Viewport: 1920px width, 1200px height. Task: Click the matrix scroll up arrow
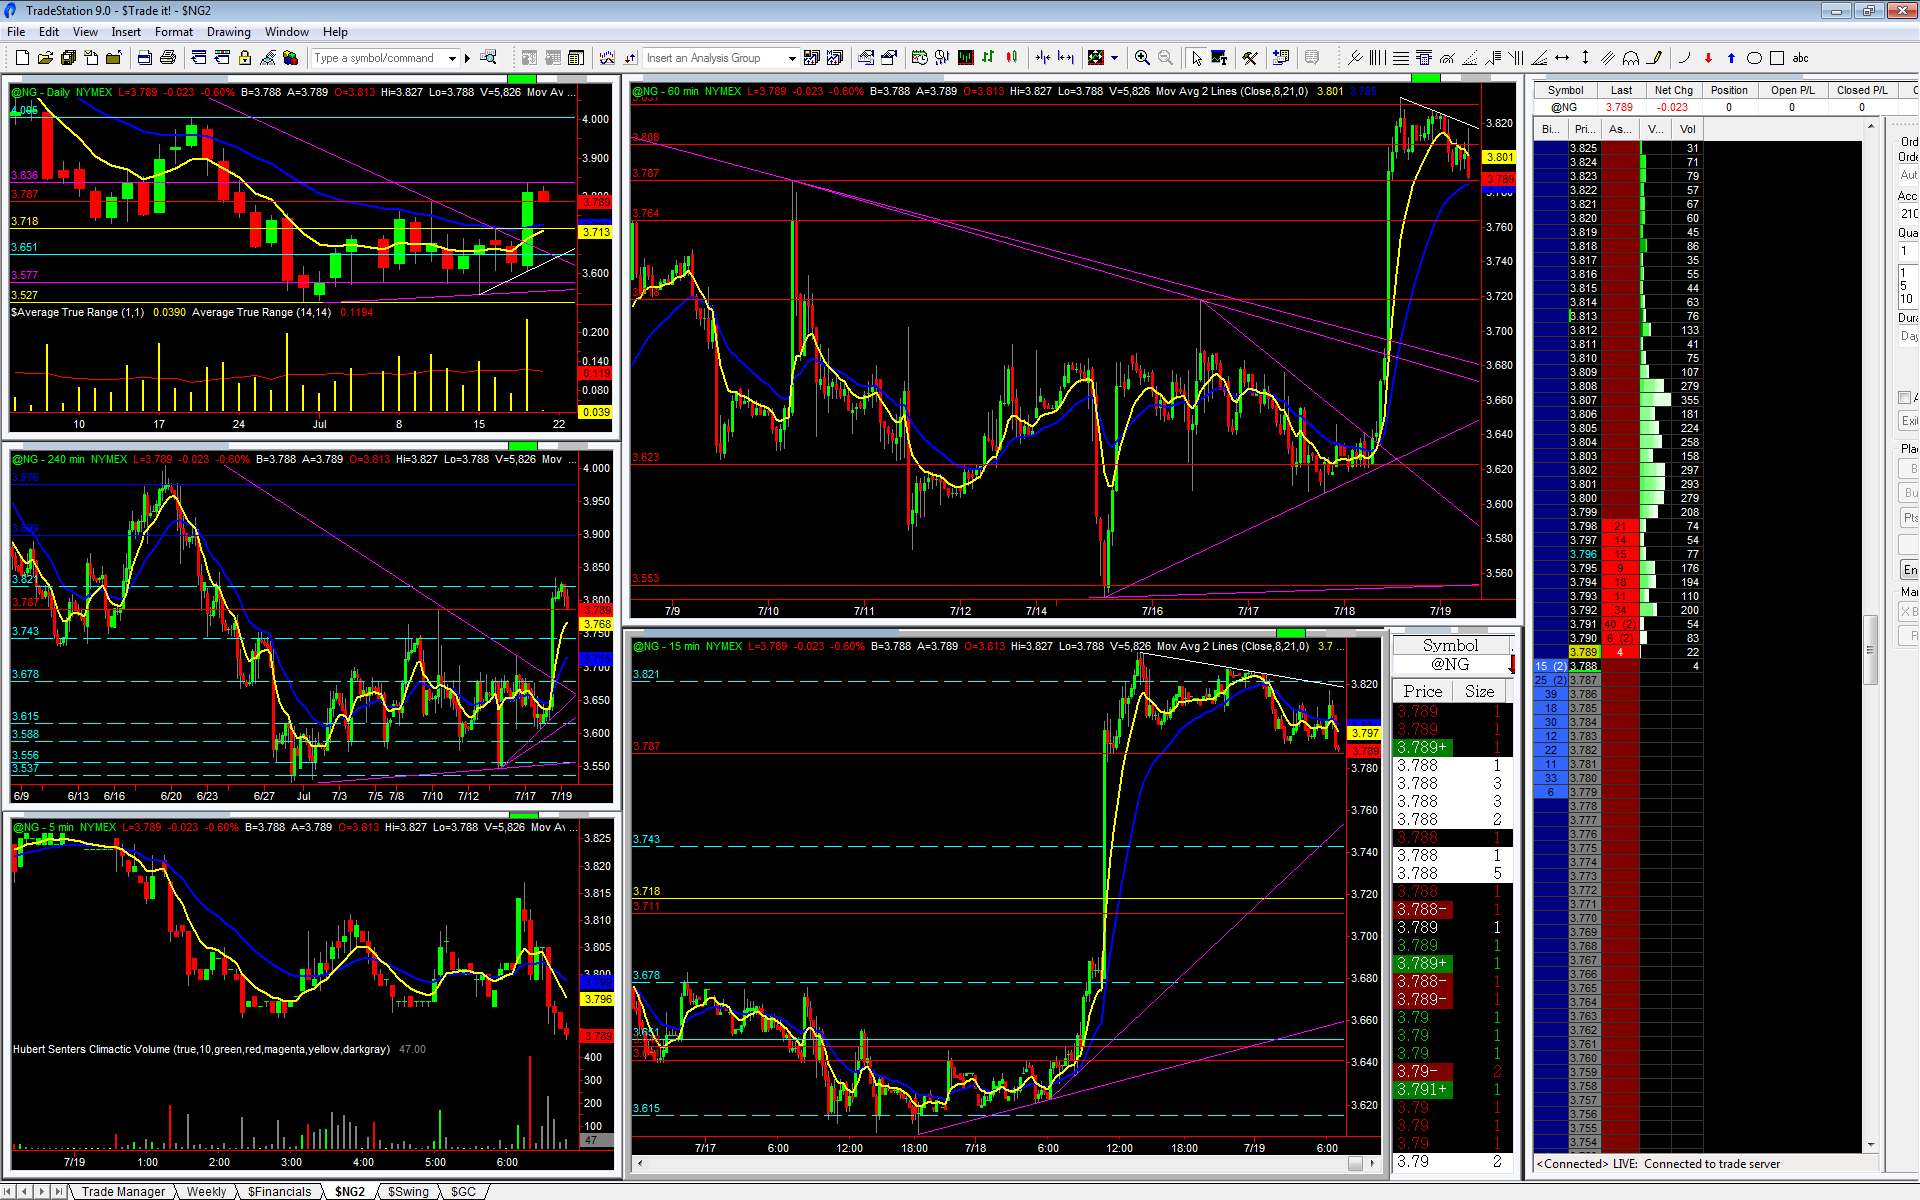(x=1869, y=127)
